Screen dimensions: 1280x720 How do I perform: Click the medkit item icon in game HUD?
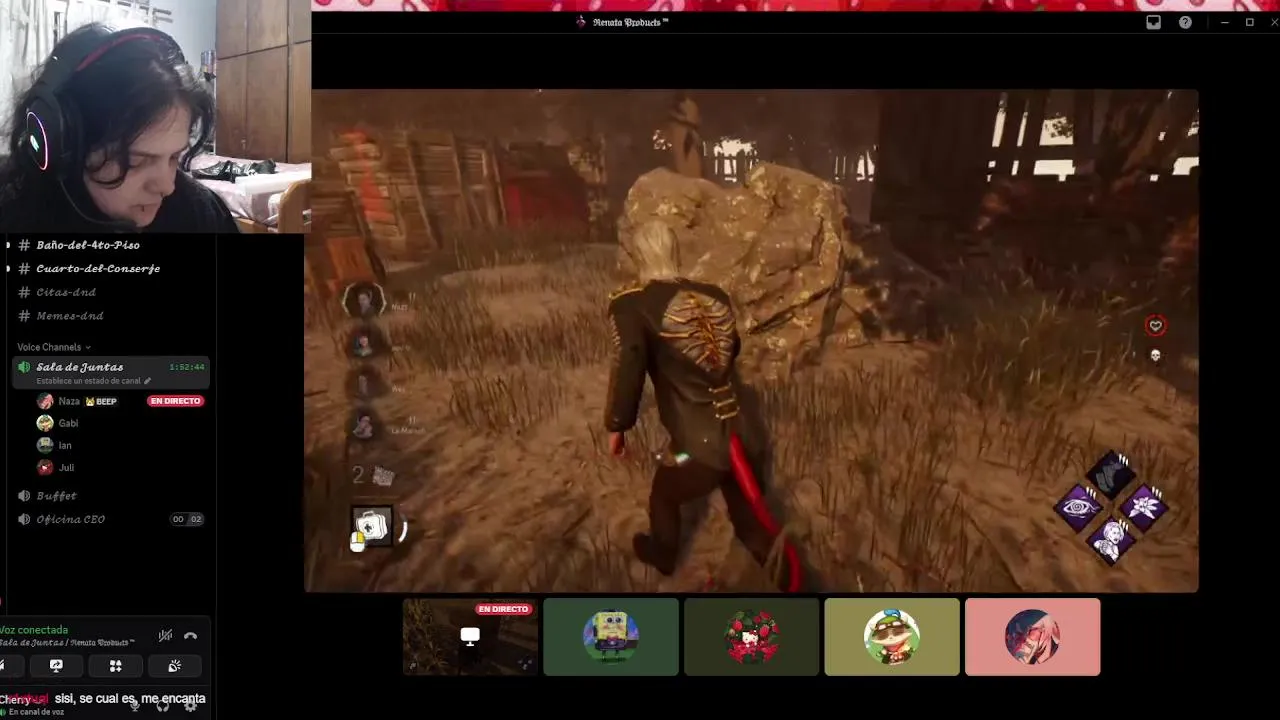(371, 526)
